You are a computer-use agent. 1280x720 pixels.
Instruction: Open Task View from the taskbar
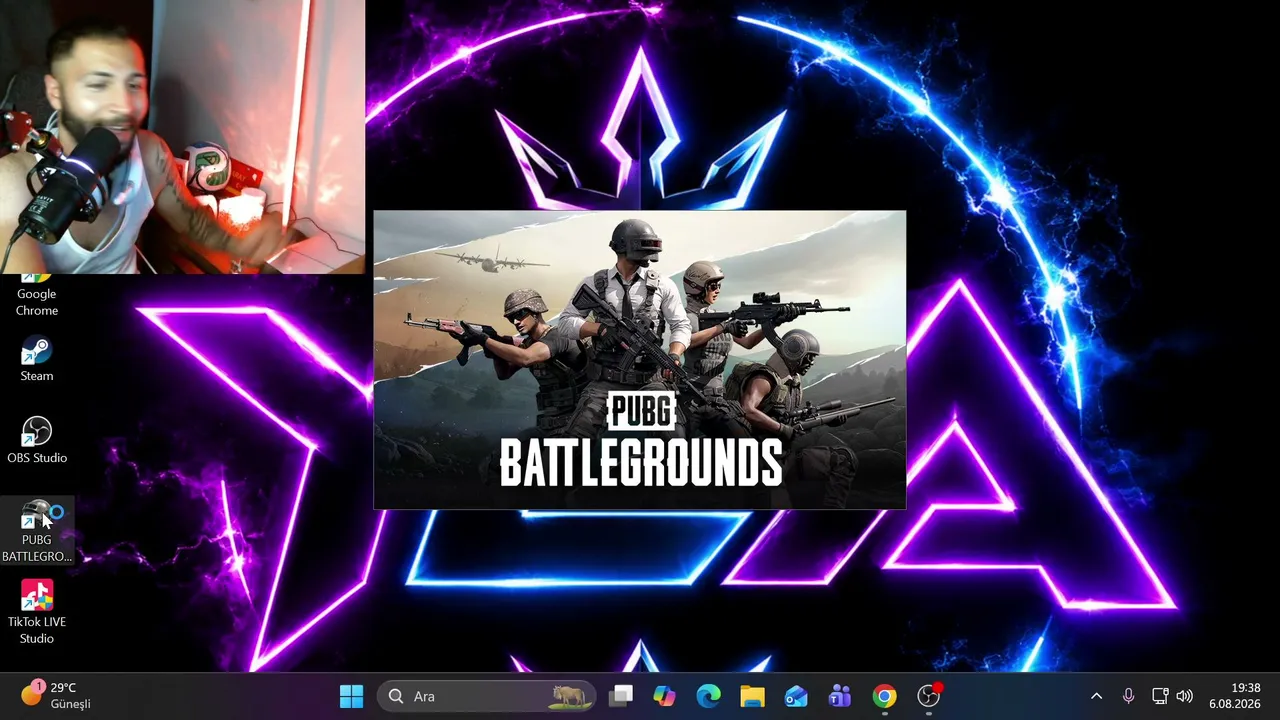[x=622, y=696]
